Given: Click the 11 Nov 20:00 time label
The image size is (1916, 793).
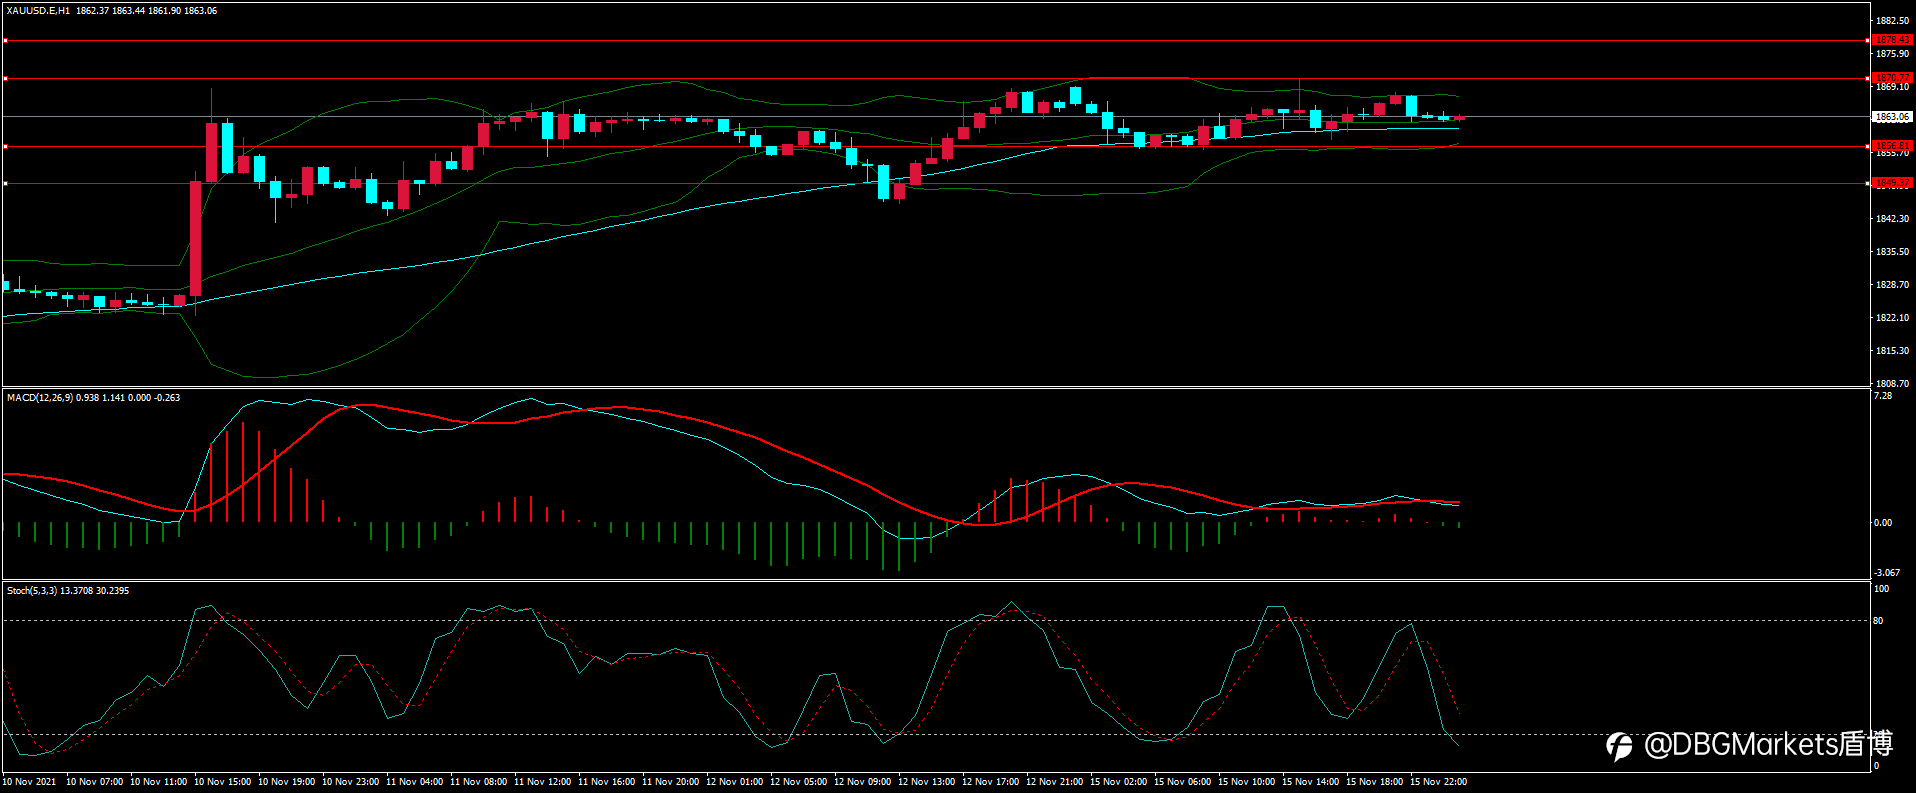Looking at the screenshot, I should point(670,782).
